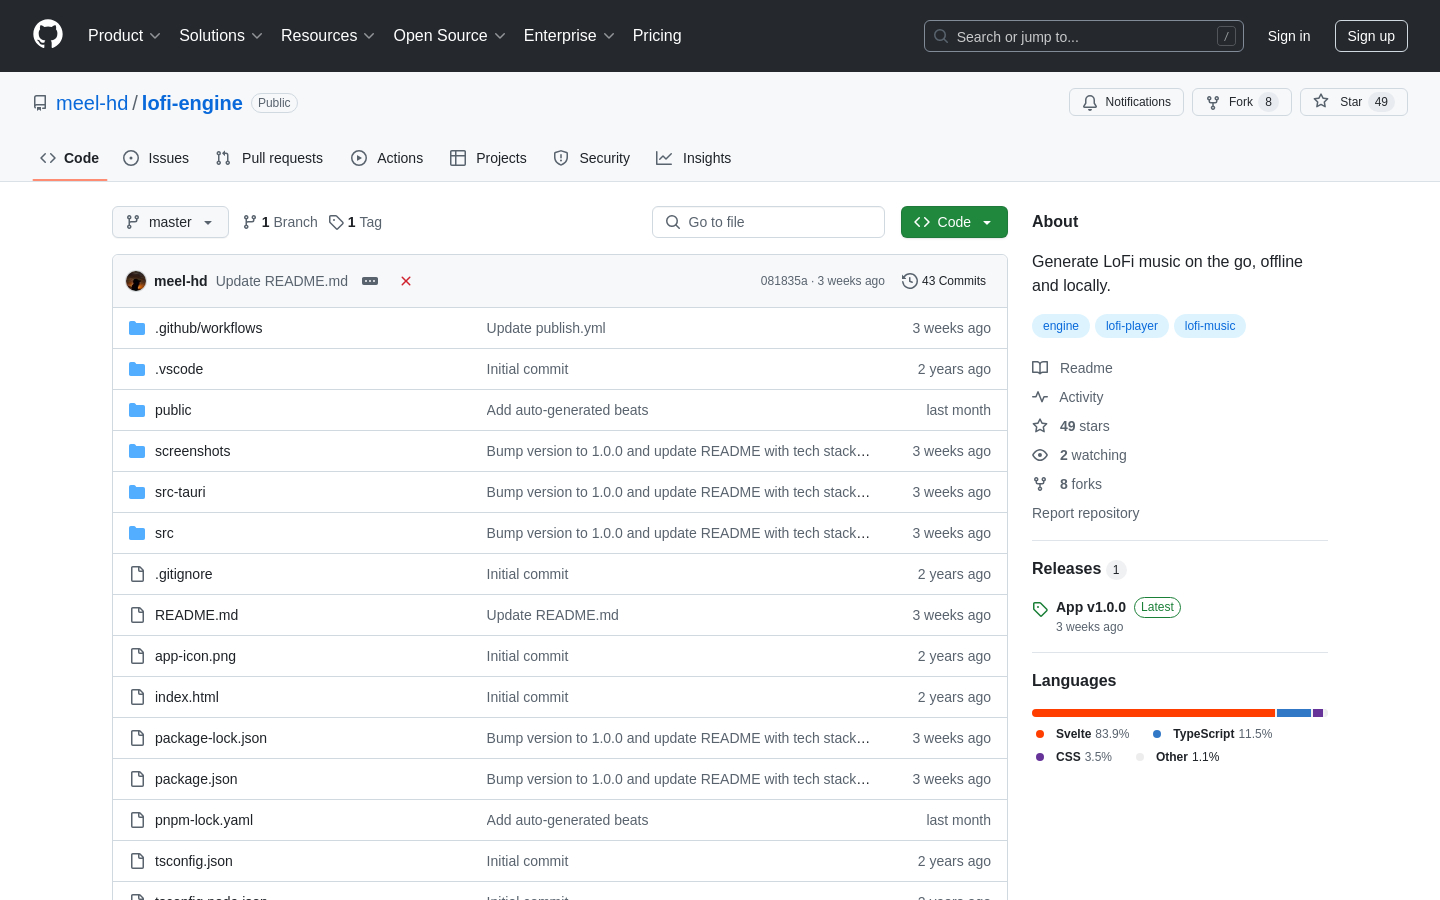1440x900 pixels.
Task: Star the lofi-engine repository
Action: 1354,102
